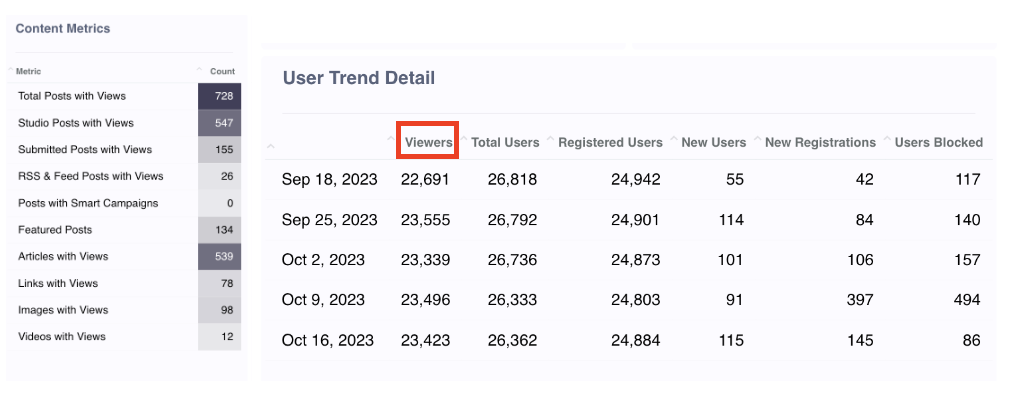Click Registered Users value 24,803
Viewport: 1014px width, 402px height.
[636, 300]
